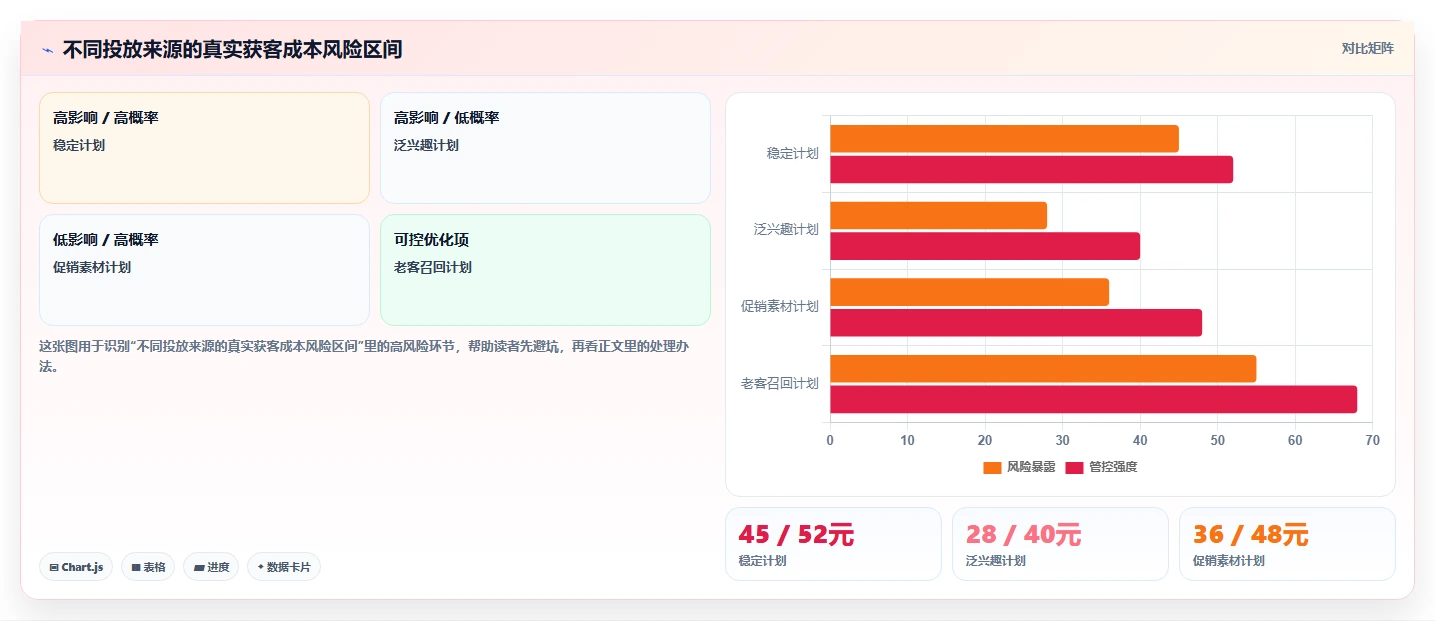
Task: Click the red 管控强度 legend color box
Action: (x=1074, y=468)
